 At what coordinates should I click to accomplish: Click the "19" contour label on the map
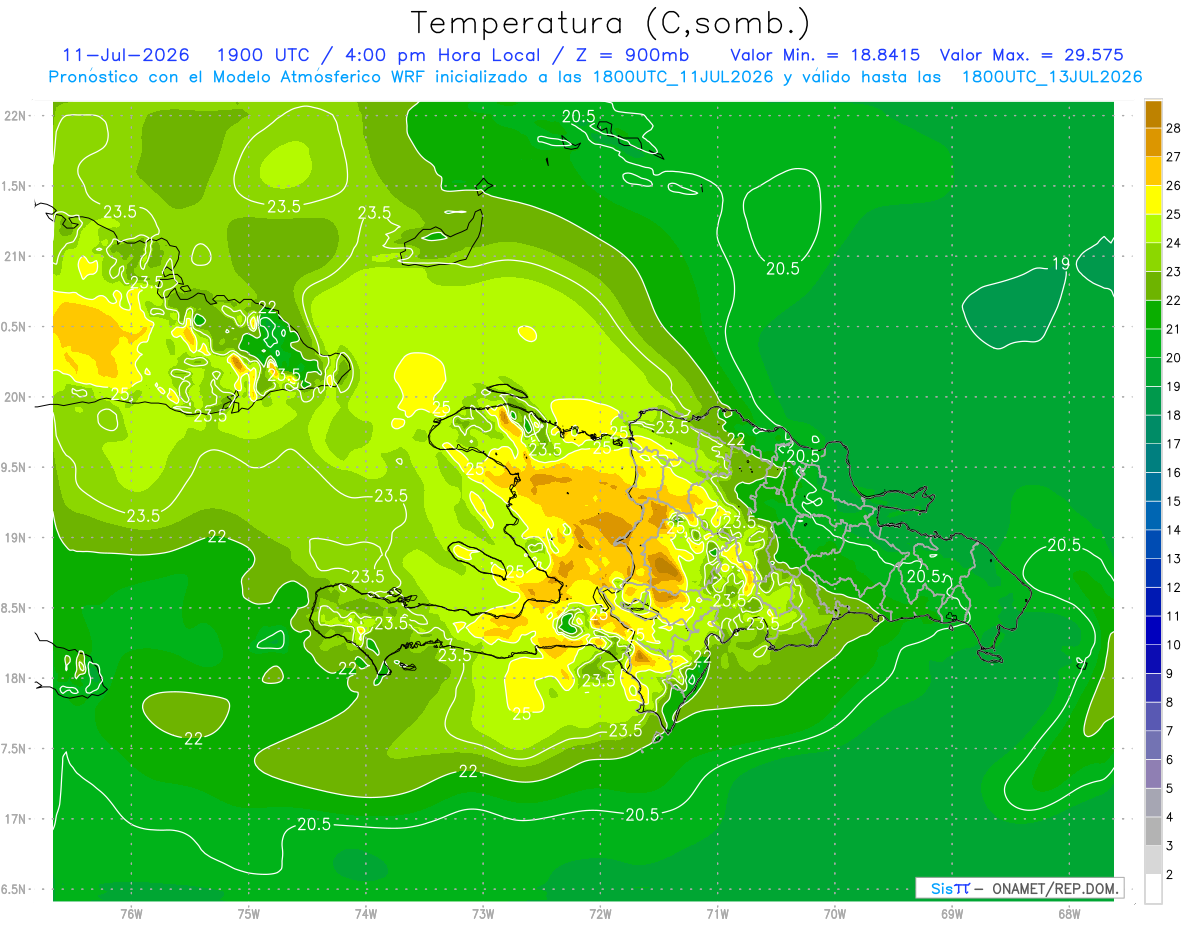[x=1062, y=264]
